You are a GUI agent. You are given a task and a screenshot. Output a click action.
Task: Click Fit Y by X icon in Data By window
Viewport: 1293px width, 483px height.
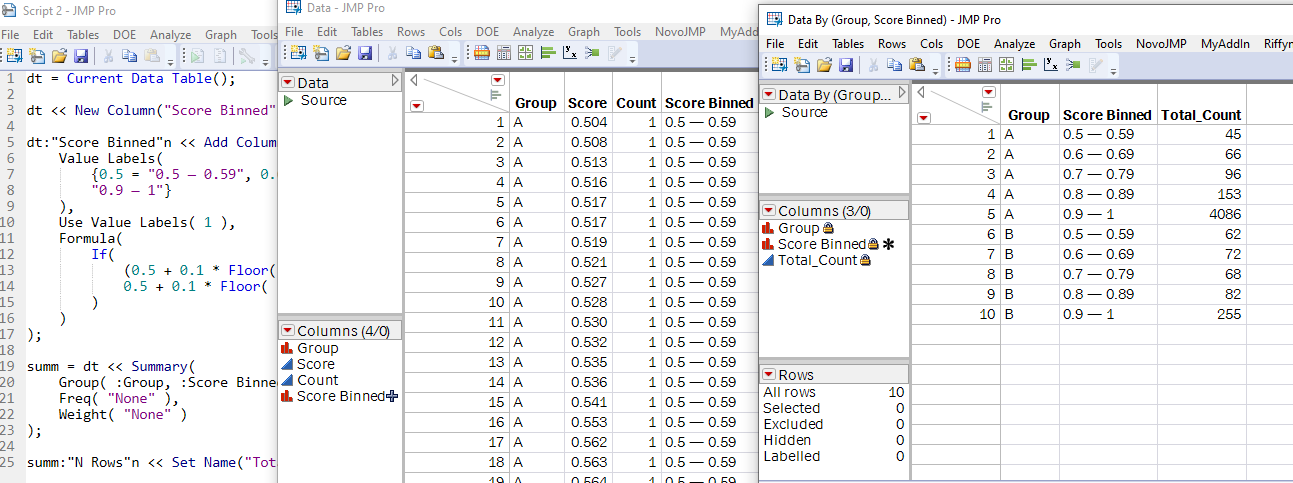click(1051, 66)
